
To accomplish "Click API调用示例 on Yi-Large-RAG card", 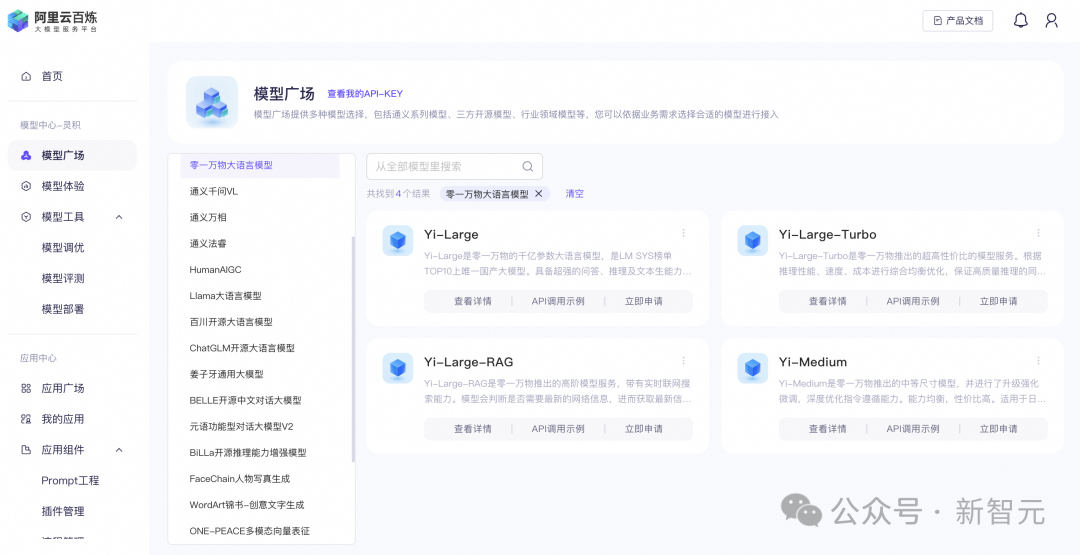I will (x=558, y=429).
